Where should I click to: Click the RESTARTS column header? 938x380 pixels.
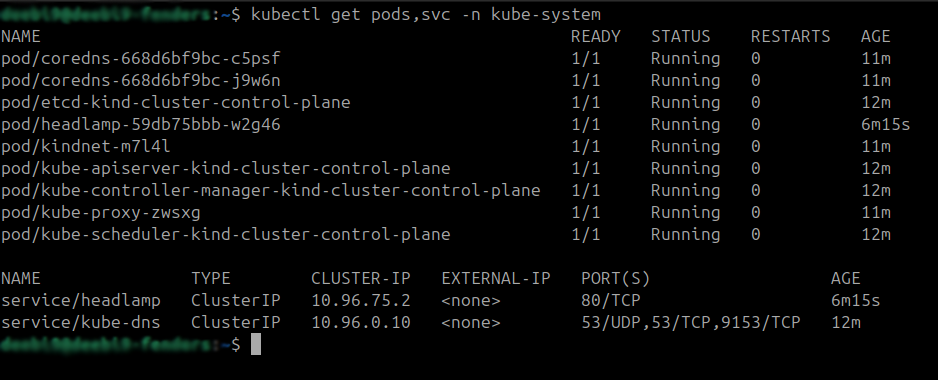tap(790, 37)
